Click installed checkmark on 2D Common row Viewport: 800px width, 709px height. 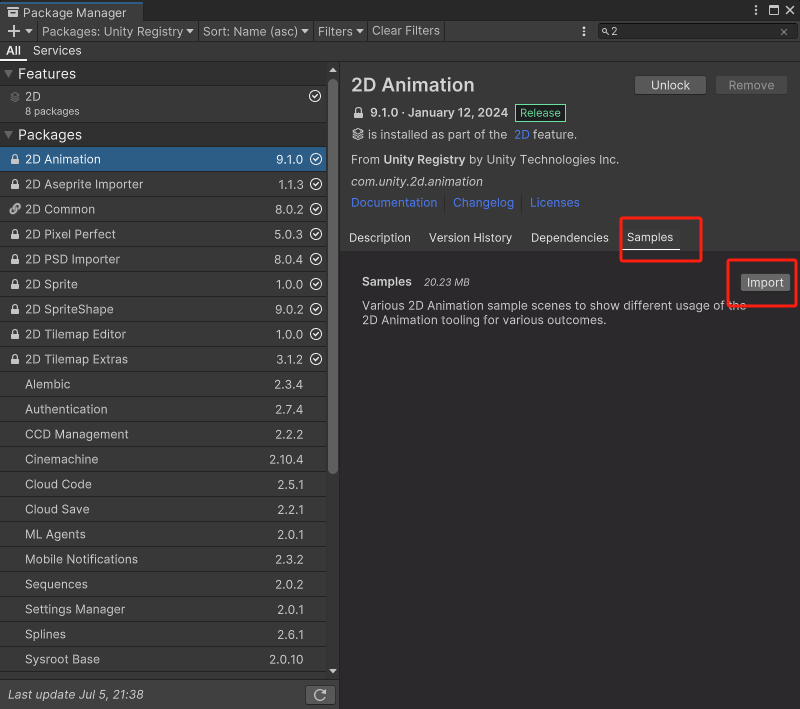pos(316,209)
